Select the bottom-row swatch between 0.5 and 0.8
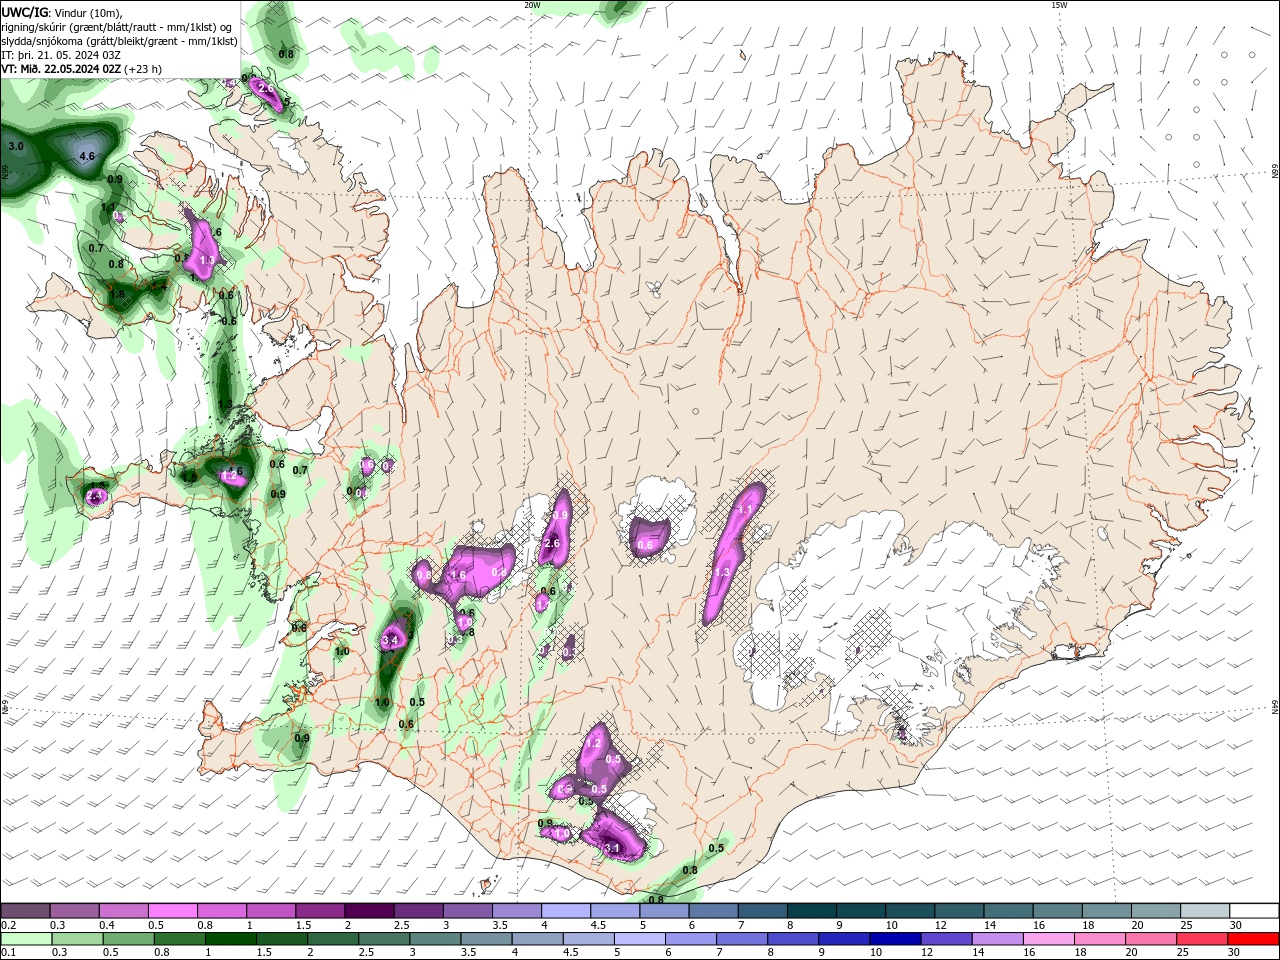Image resolution: width=1280 pixels, height=960 pixels. [129, 939]
